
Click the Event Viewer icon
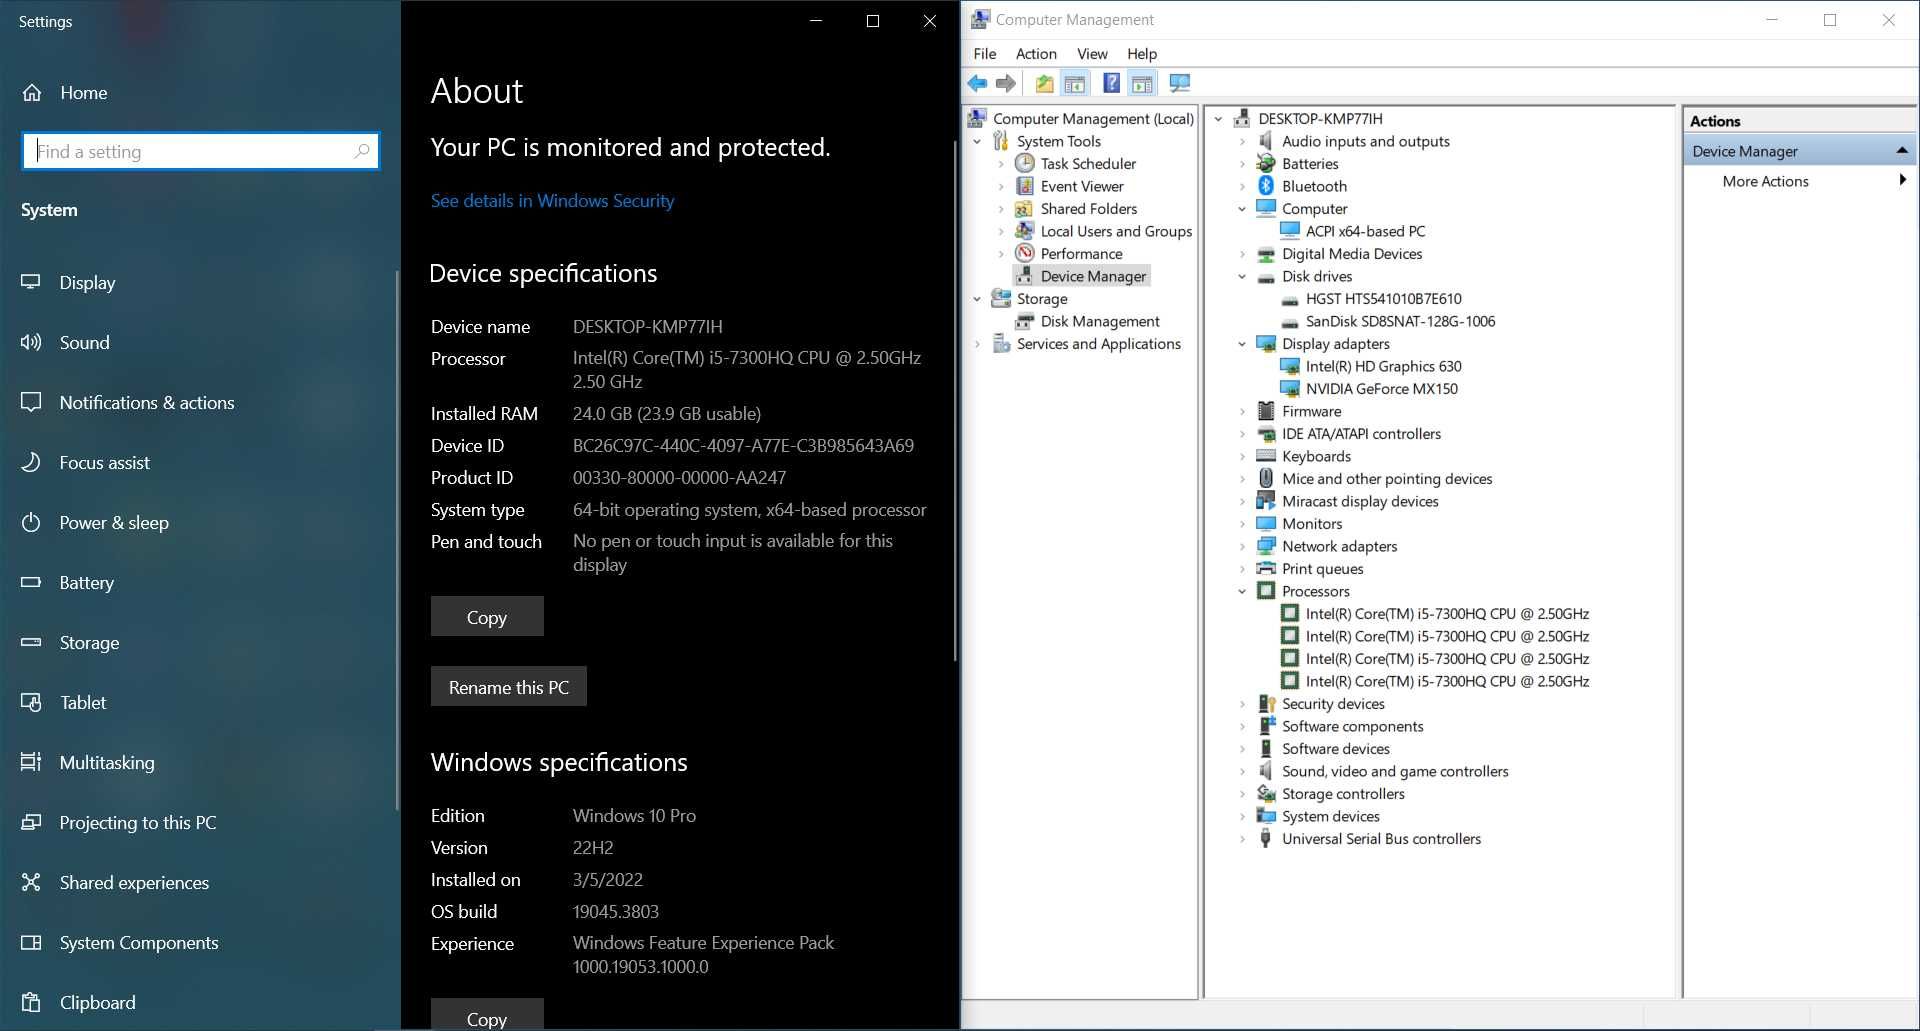[x=1024, y=186]
